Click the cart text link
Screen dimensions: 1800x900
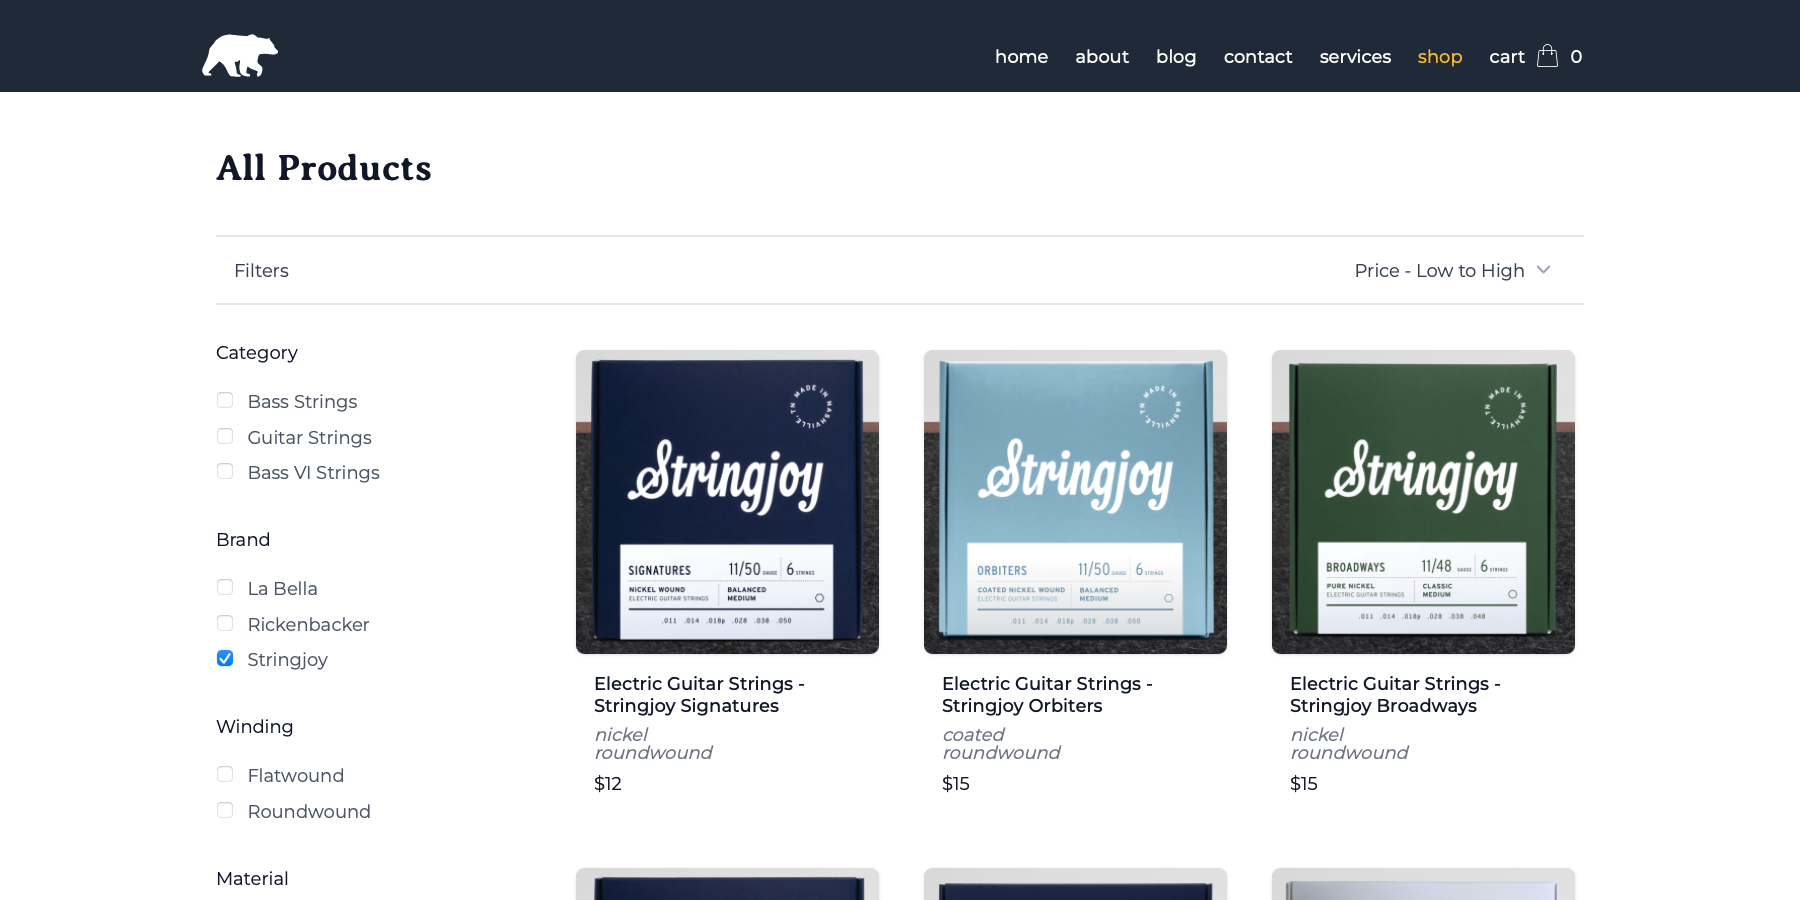point(1507,57)
